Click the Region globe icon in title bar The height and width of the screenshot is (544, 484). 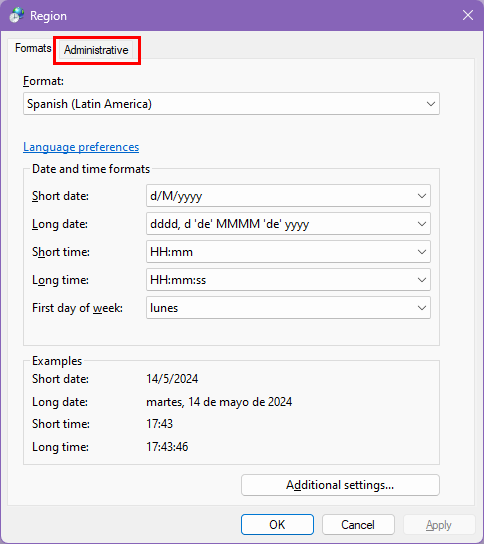click(x=16, y=15)
